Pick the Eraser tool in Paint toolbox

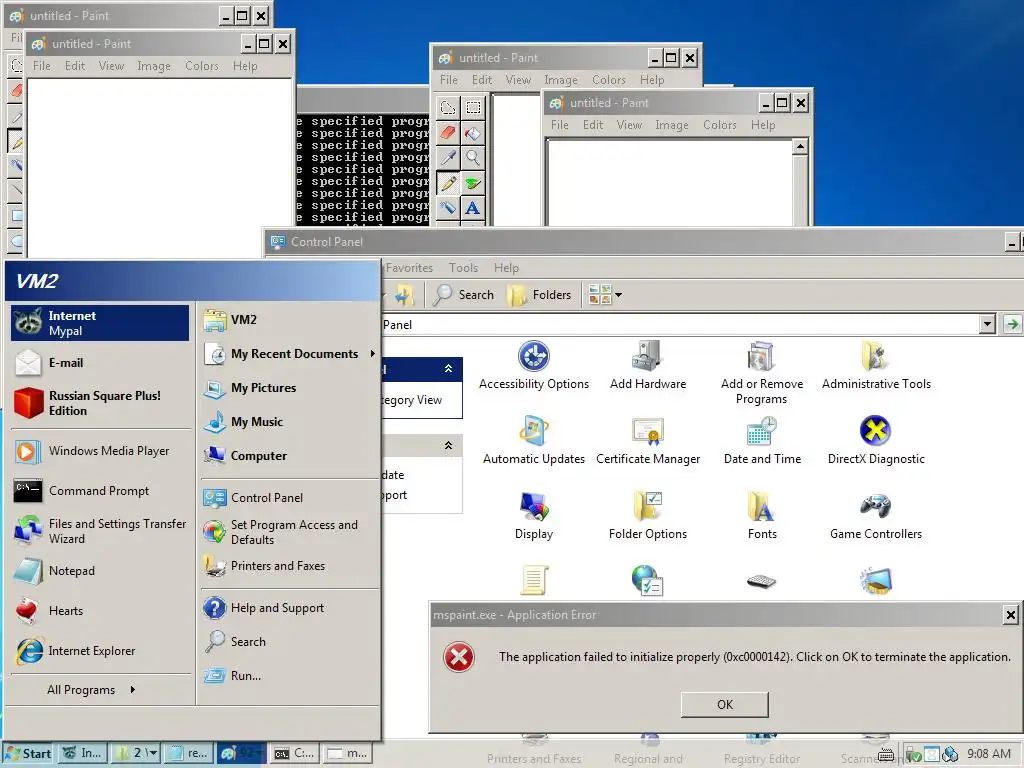tap(448, 133)
